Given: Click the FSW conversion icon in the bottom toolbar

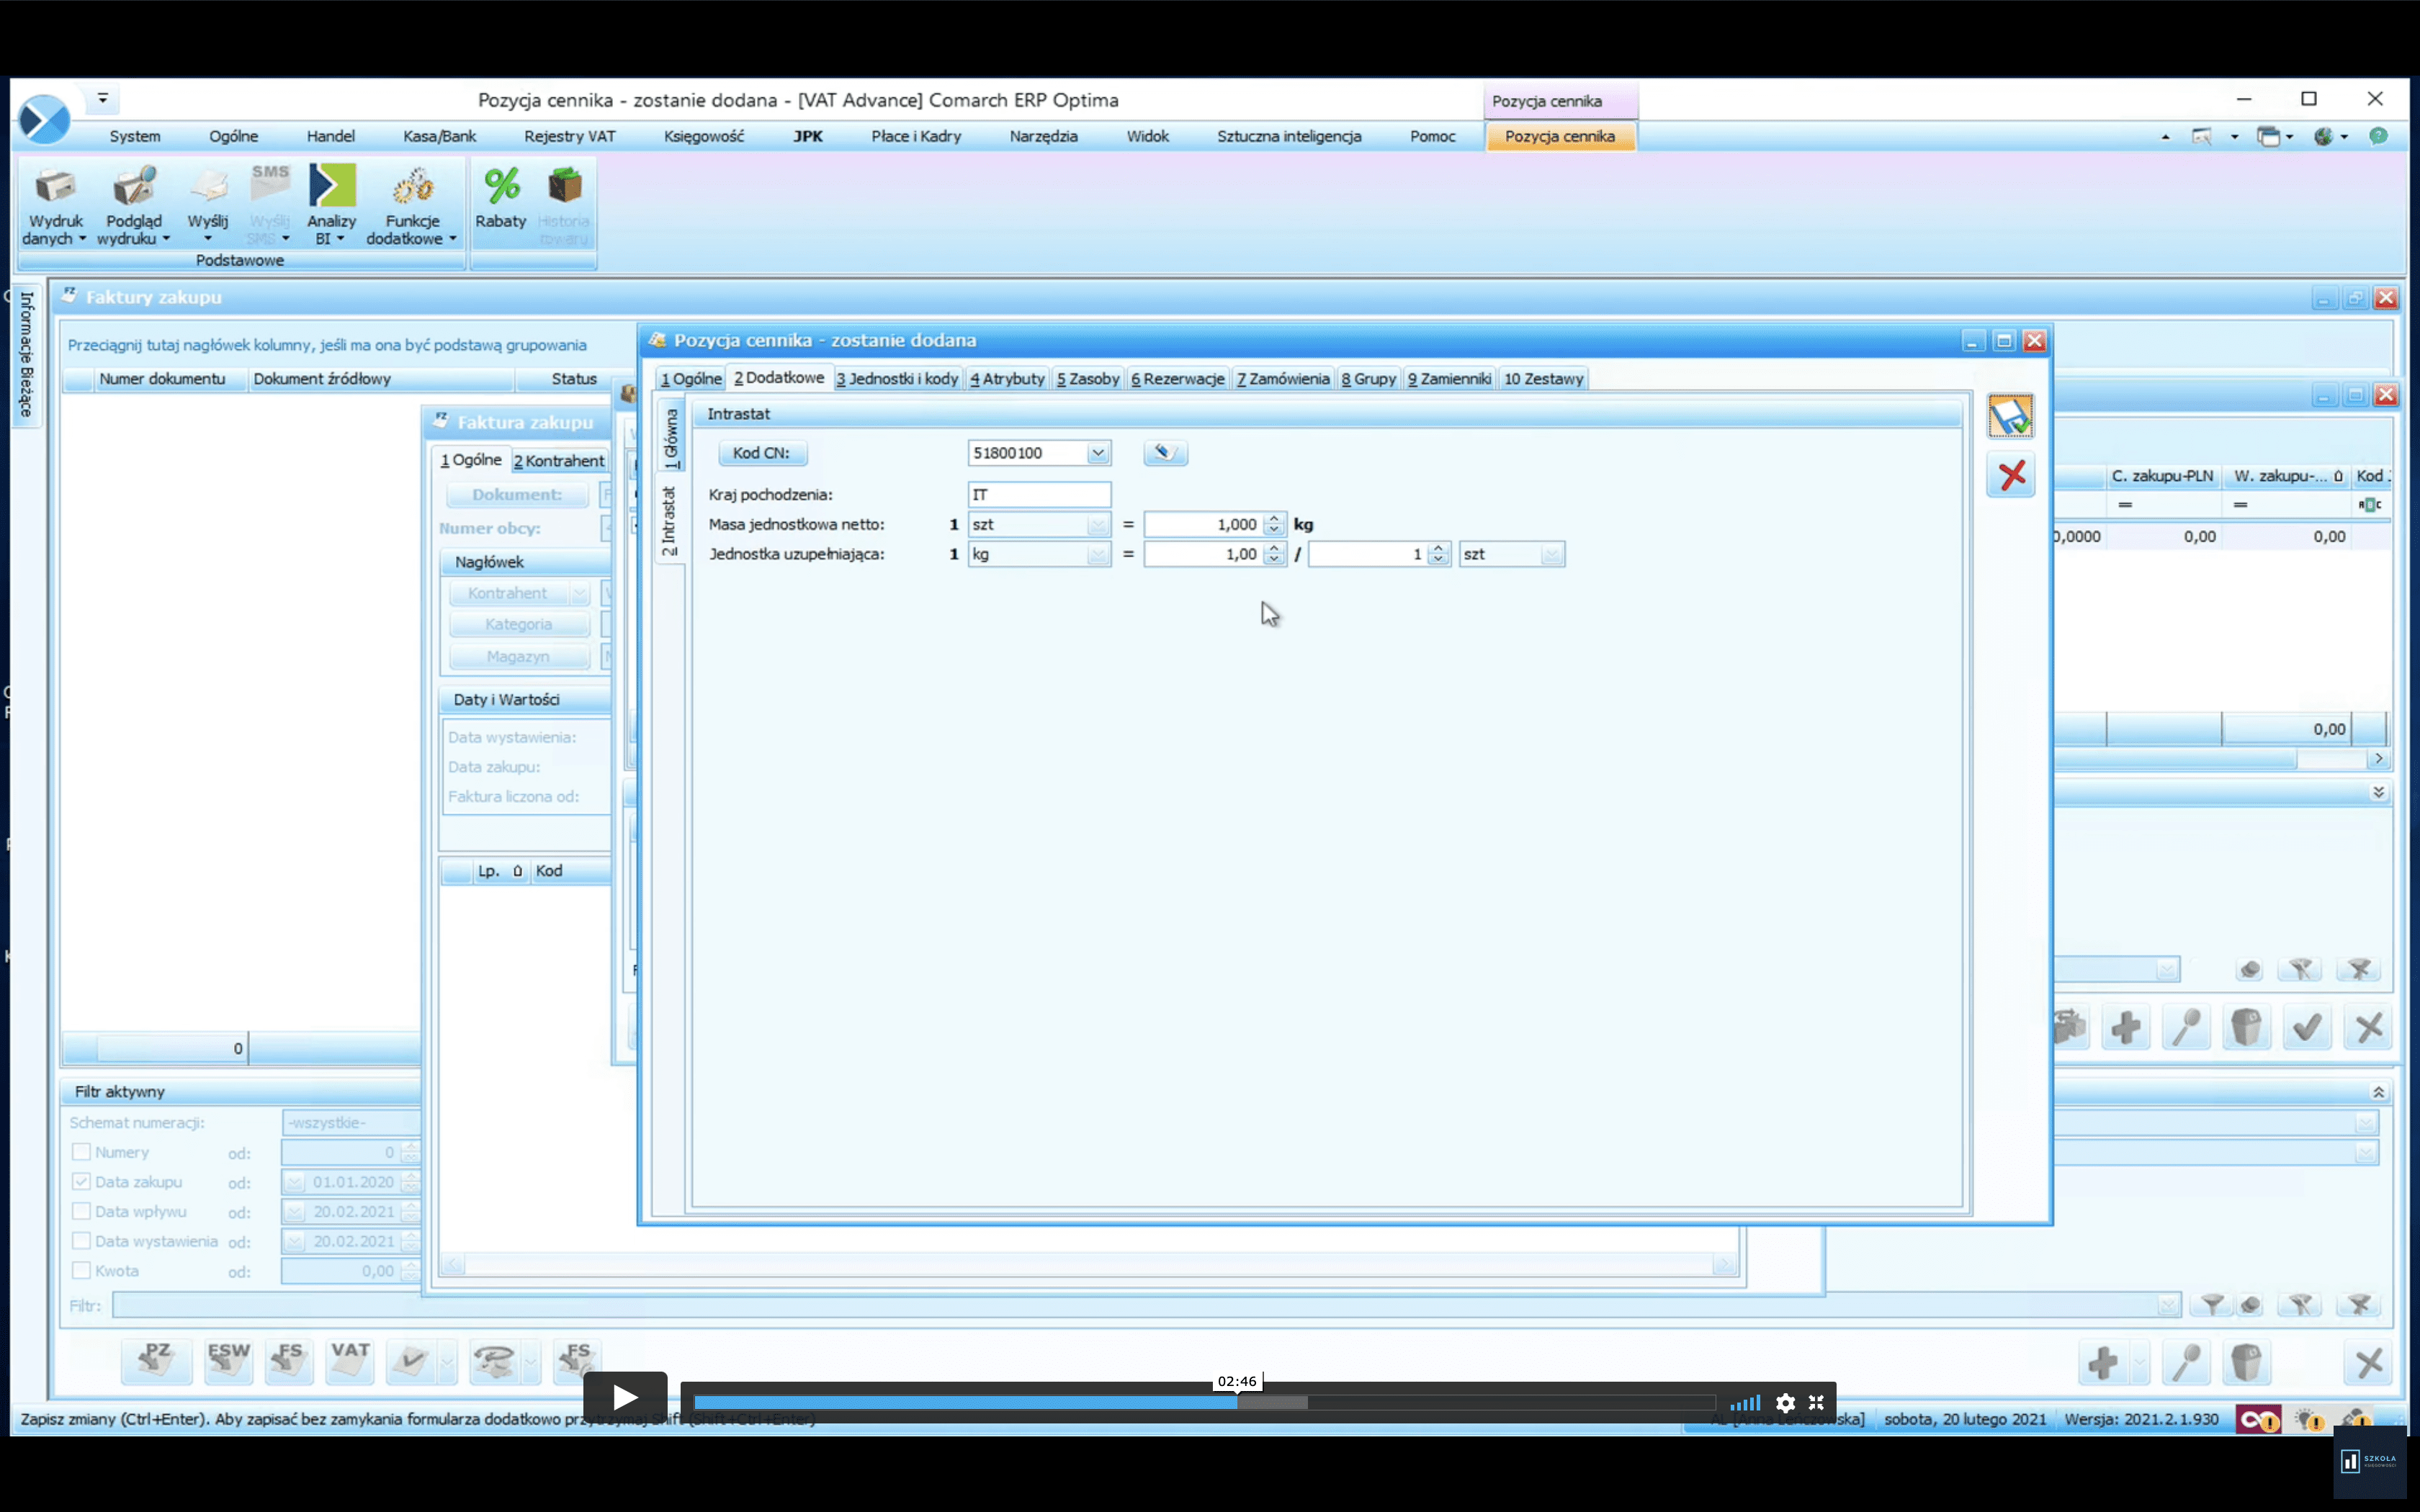Looking at the screenshot, I should tap(228, 1361).
